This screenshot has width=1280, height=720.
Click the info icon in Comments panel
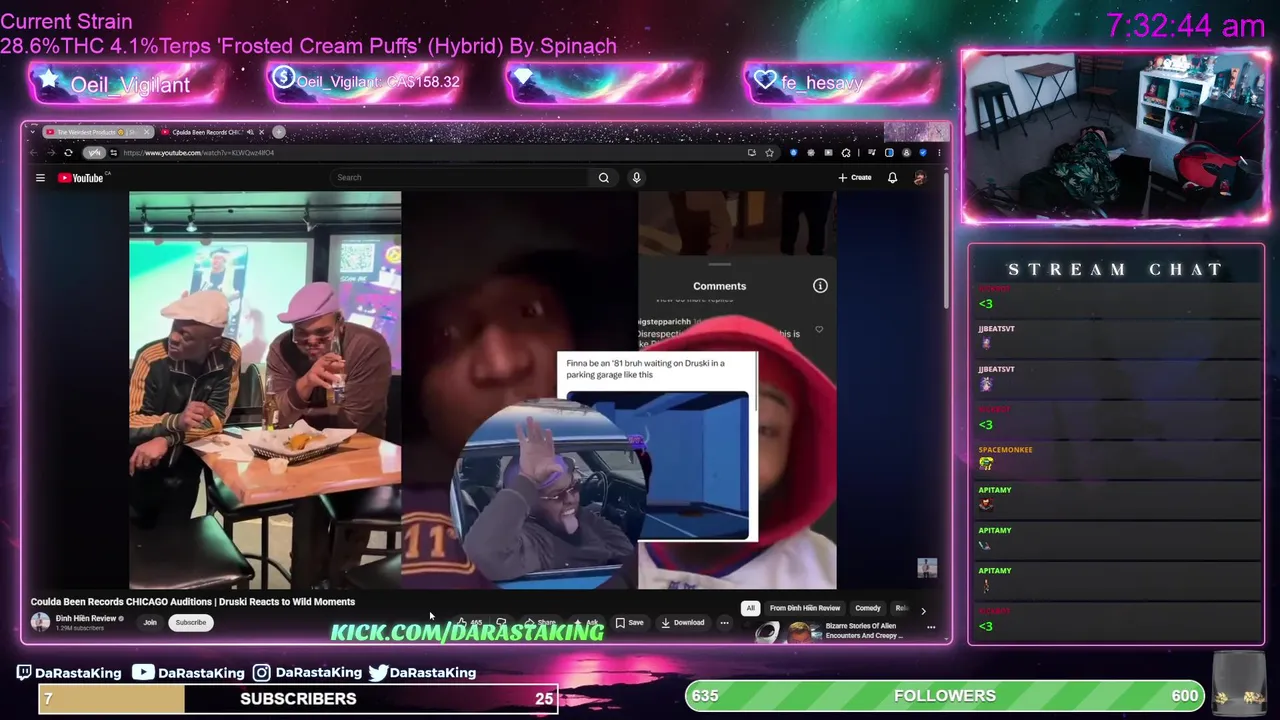(820, 286)
